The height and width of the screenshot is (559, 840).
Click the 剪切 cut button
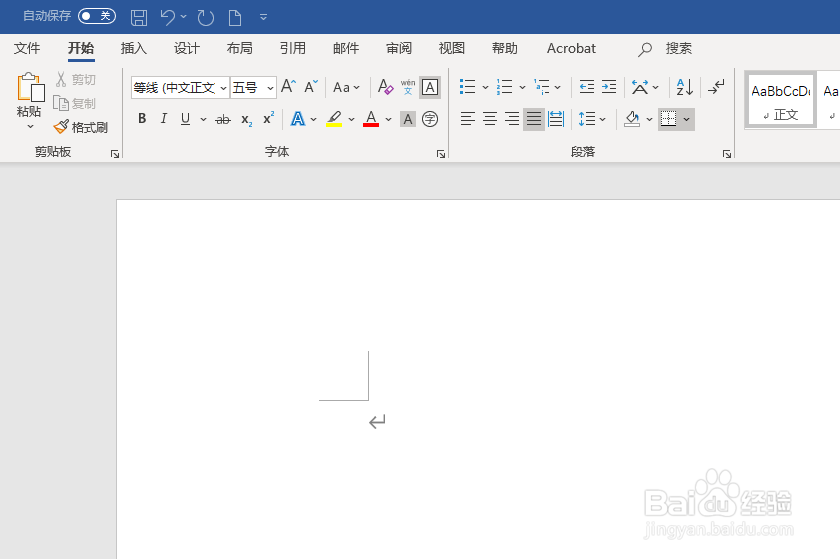point(76,79)
